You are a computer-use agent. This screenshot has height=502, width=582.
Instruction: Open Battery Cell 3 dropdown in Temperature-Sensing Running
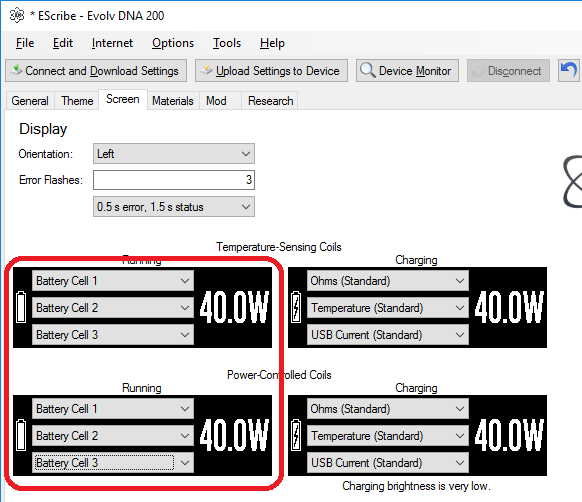[113, 335]
